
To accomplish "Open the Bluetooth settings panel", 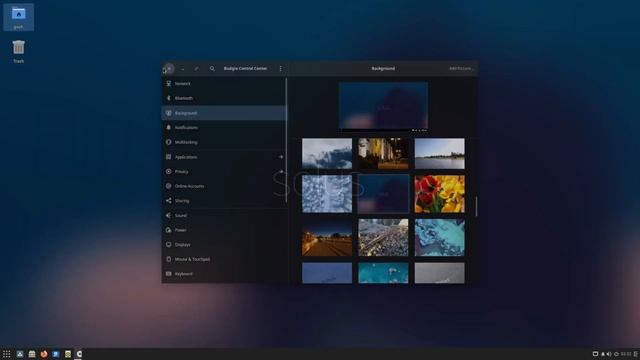I will coord(224,98).
